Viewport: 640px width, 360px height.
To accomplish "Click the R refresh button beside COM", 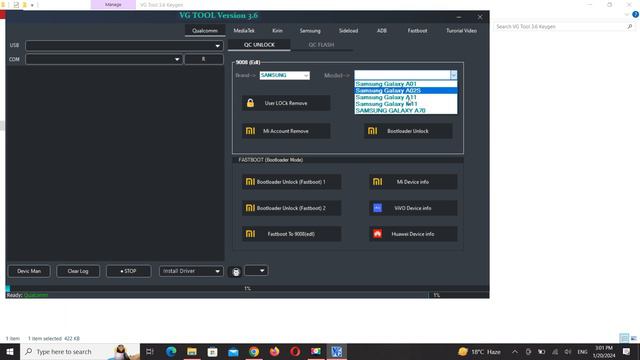I will point(204,59).
